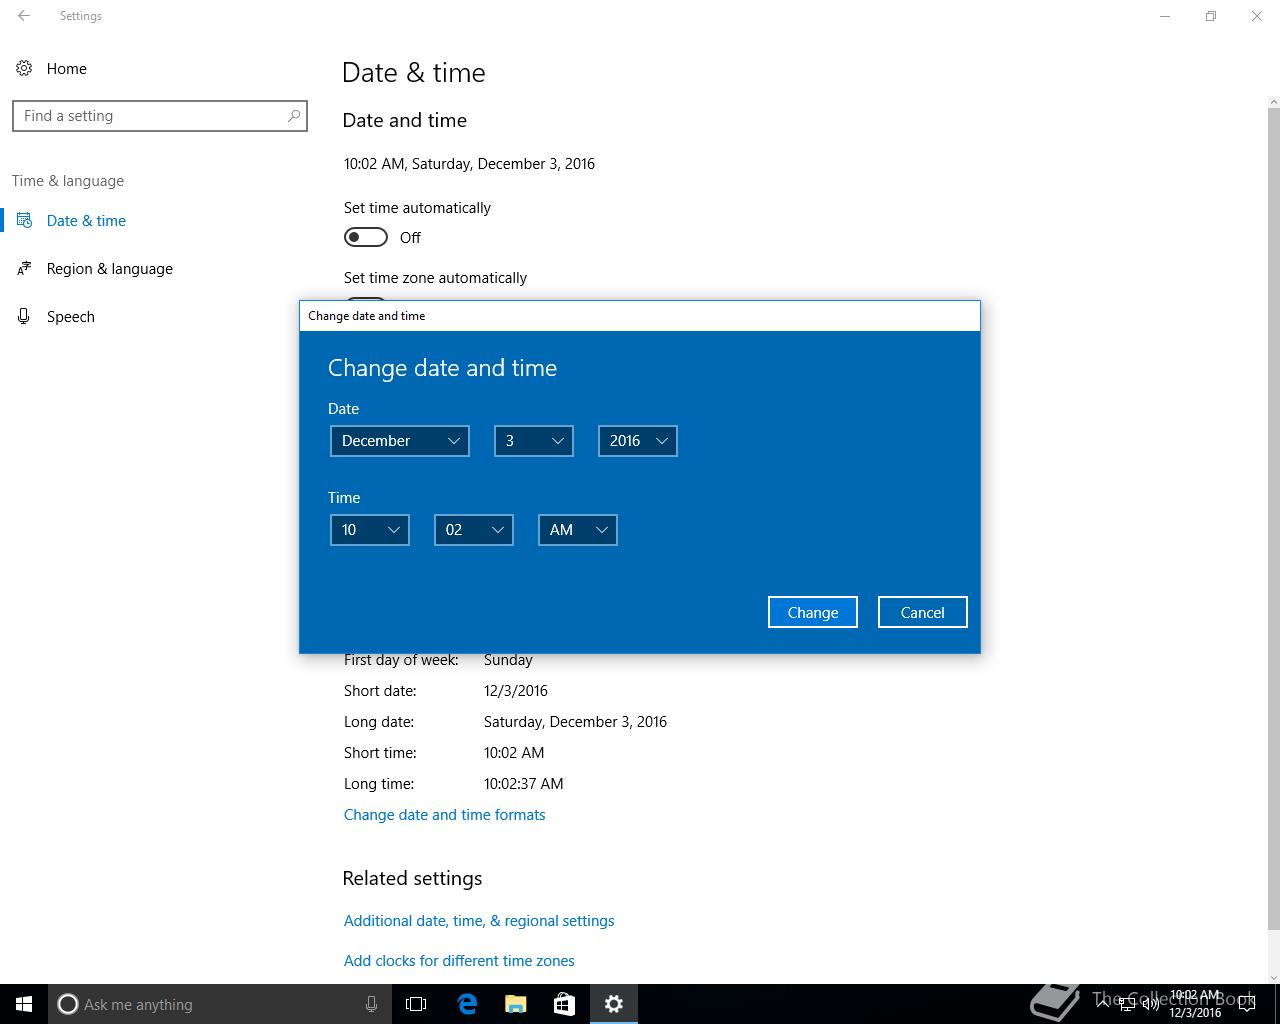Open the hour dropdown showing 10
This screenshot has height=1024, width=1280.
click(370, 530)
